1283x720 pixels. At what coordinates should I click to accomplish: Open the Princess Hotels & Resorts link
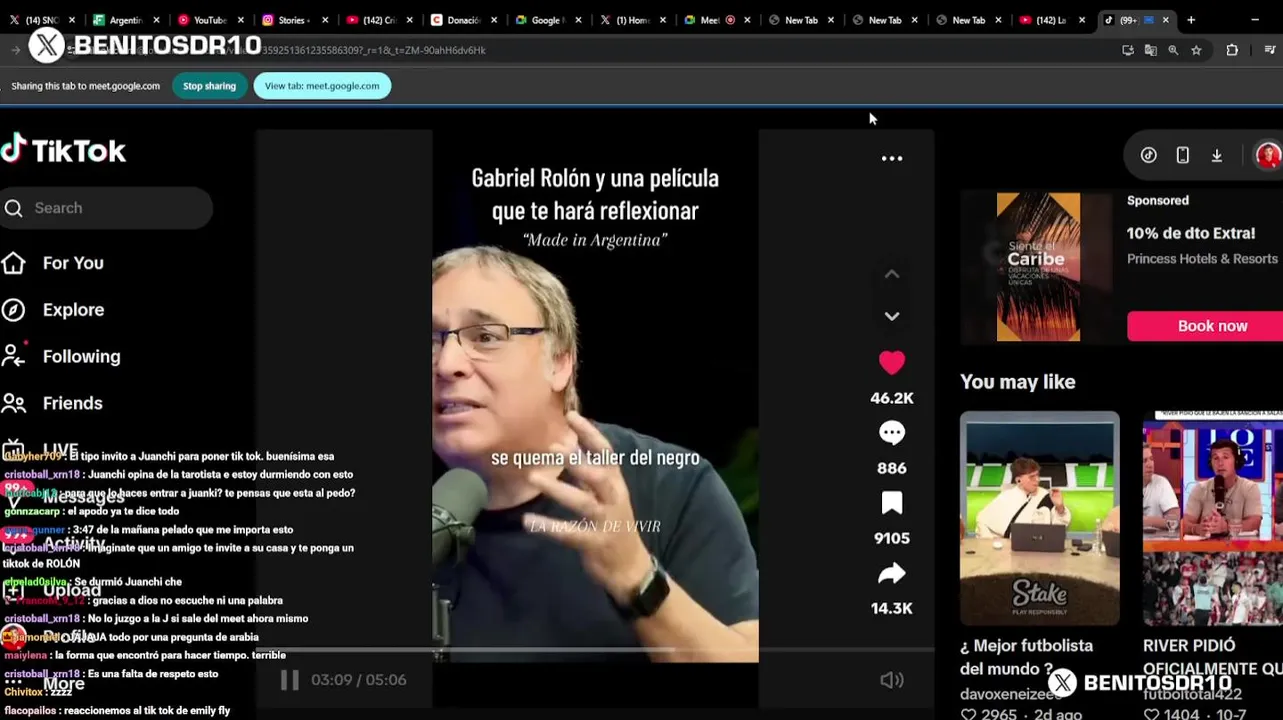(x=1202, y=259)
